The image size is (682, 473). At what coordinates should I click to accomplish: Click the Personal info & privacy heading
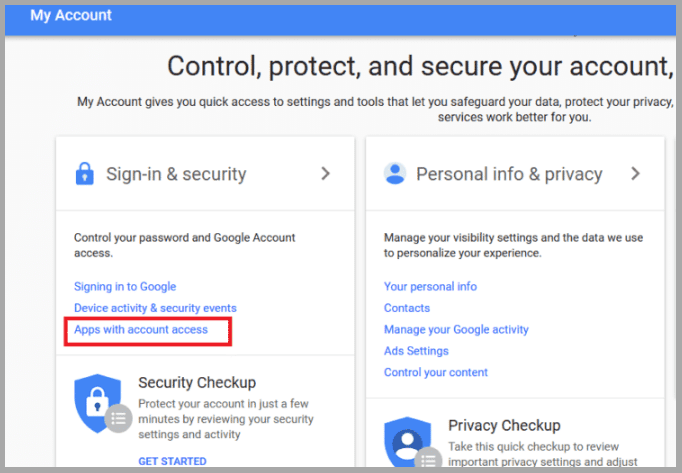pyautogui.click(x=509, y=174)
